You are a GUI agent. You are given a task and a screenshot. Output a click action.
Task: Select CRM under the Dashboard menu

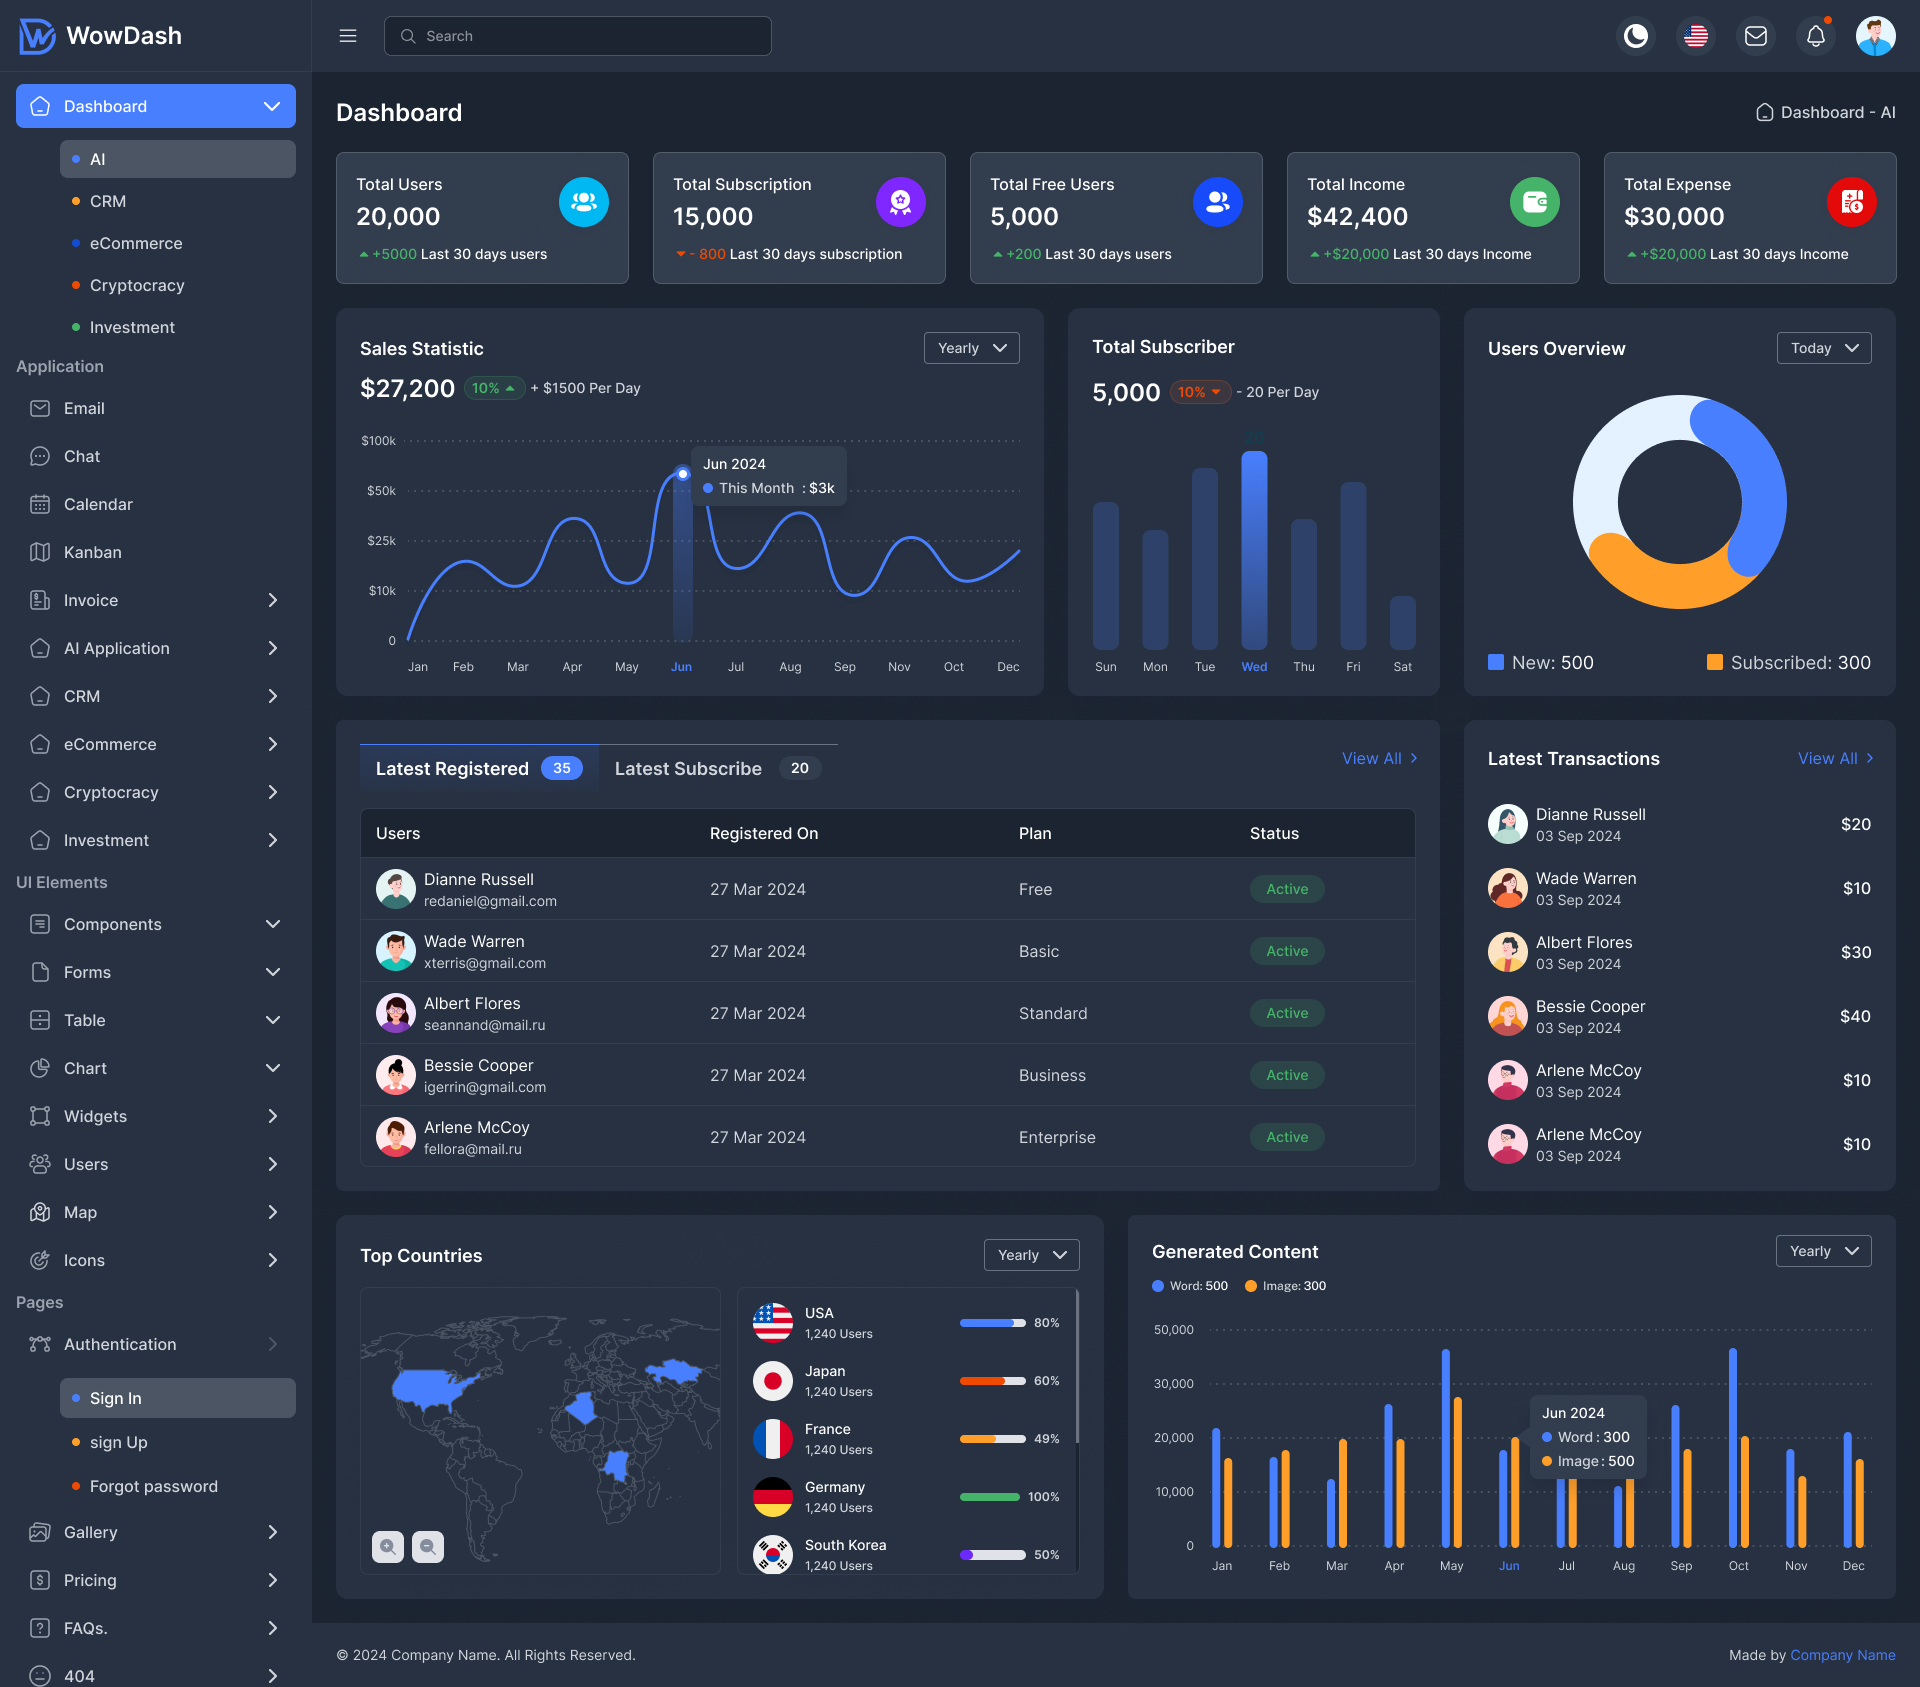107,201
